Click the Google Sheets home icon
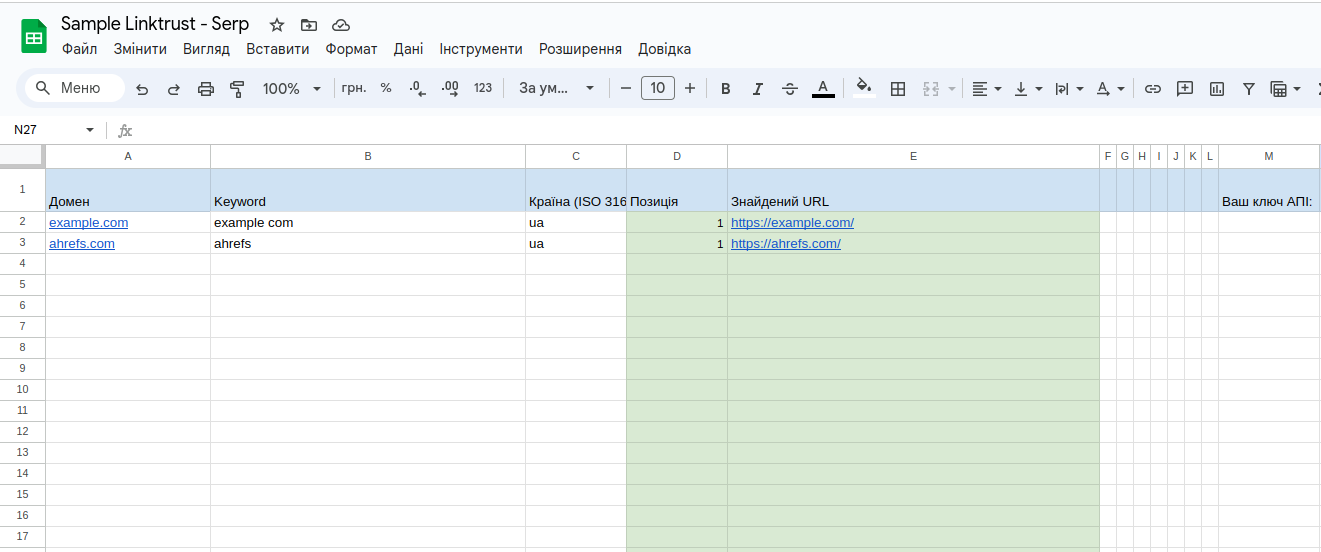The height and width of the screenshot is (552, 1321). tap(34, 37)
